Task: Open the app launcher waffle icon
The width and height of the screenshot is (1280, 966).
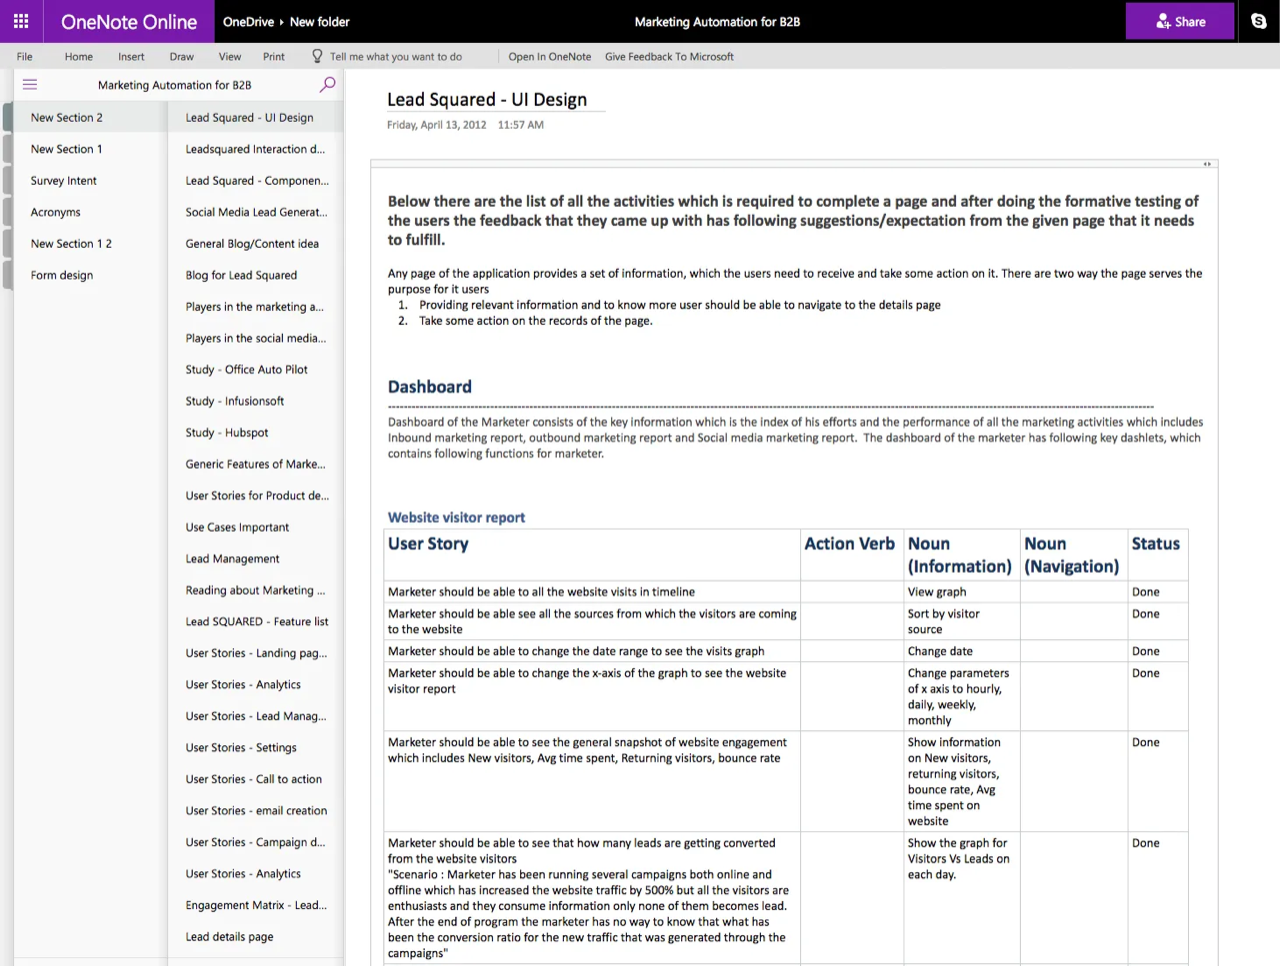Action: (x=21, y=21)
